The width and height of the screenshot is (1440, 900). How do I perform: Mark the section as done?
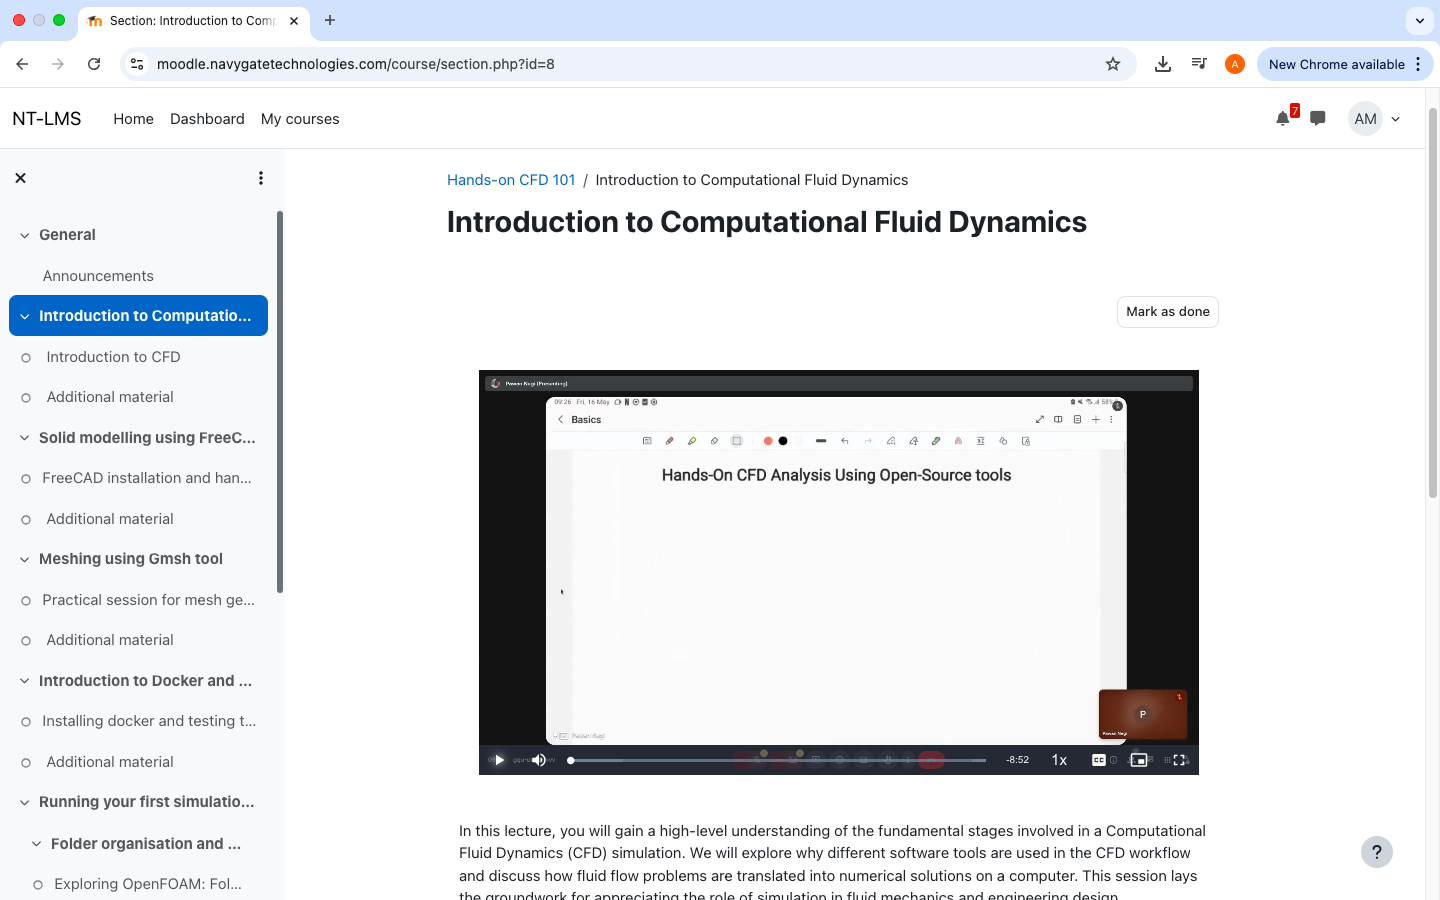pyautogui.click(x=1167, y=311)
